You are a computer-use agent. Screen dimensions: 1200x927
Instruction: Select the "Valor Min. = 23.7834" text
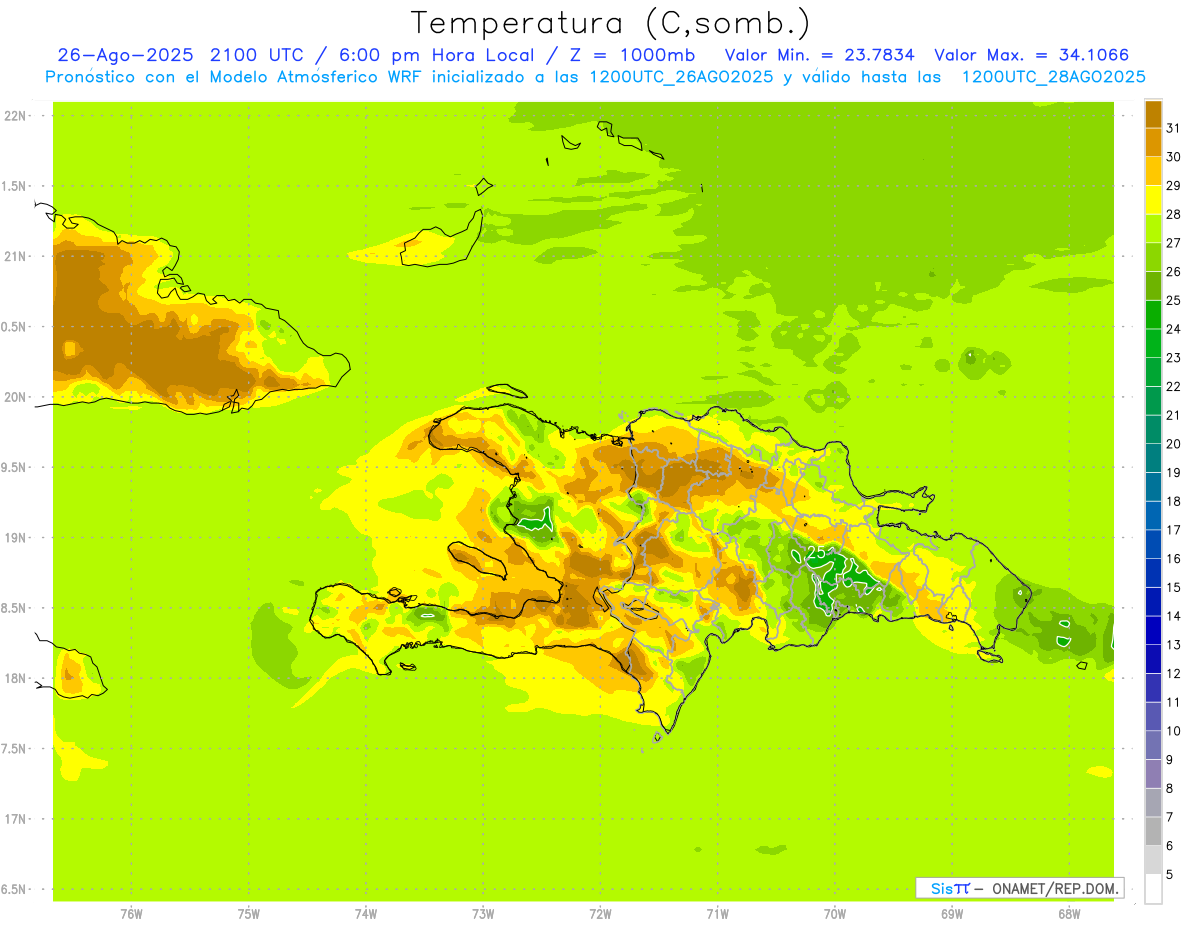tap(819, 55)
